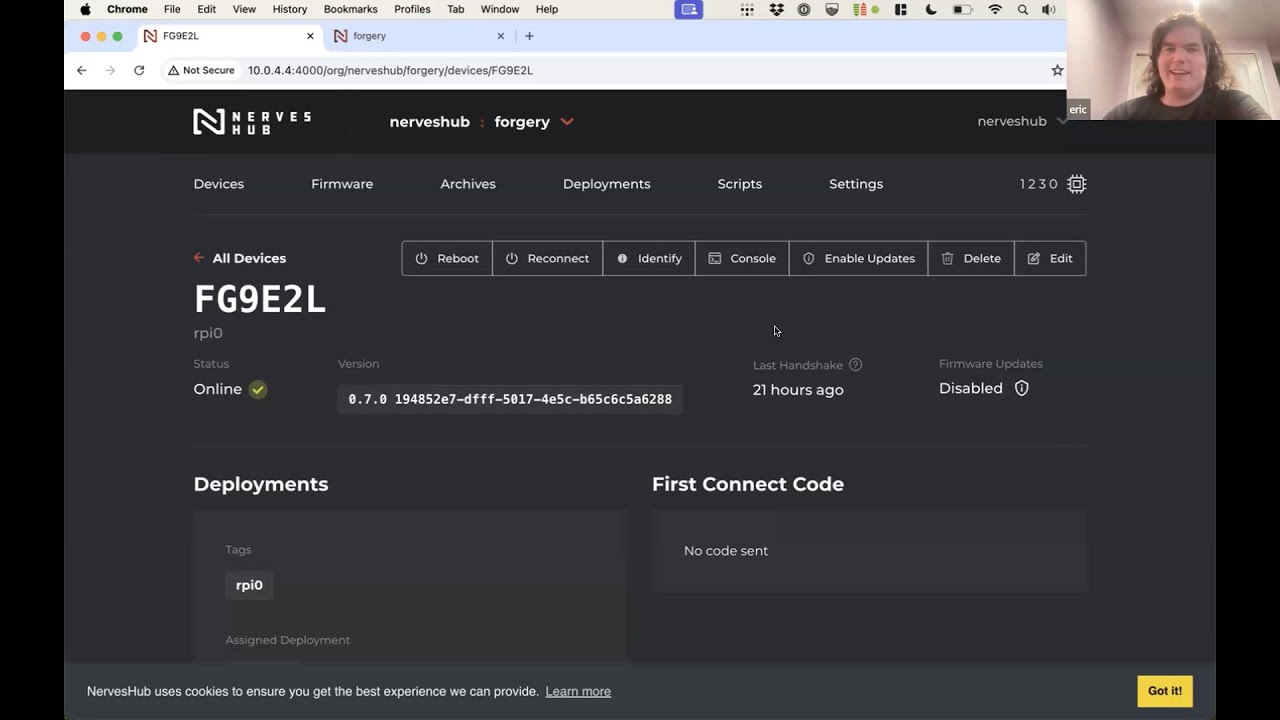Open the Apple menu

click(85, 9)
